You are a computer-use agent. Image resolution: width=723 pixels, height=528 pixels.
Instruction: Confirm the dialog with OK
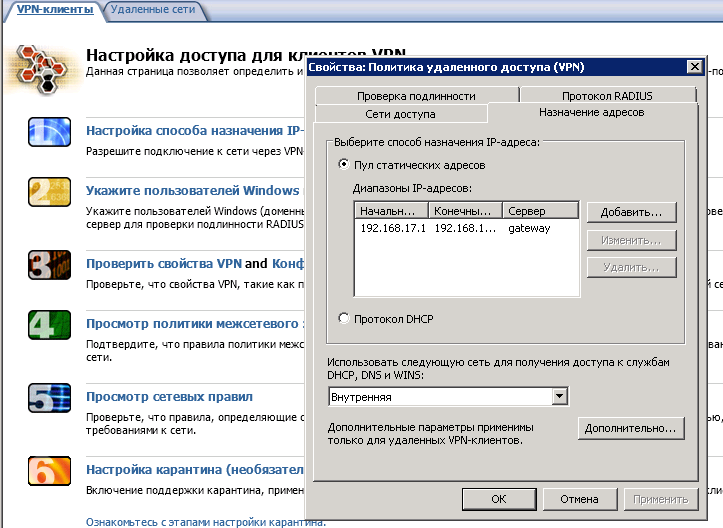499,499
